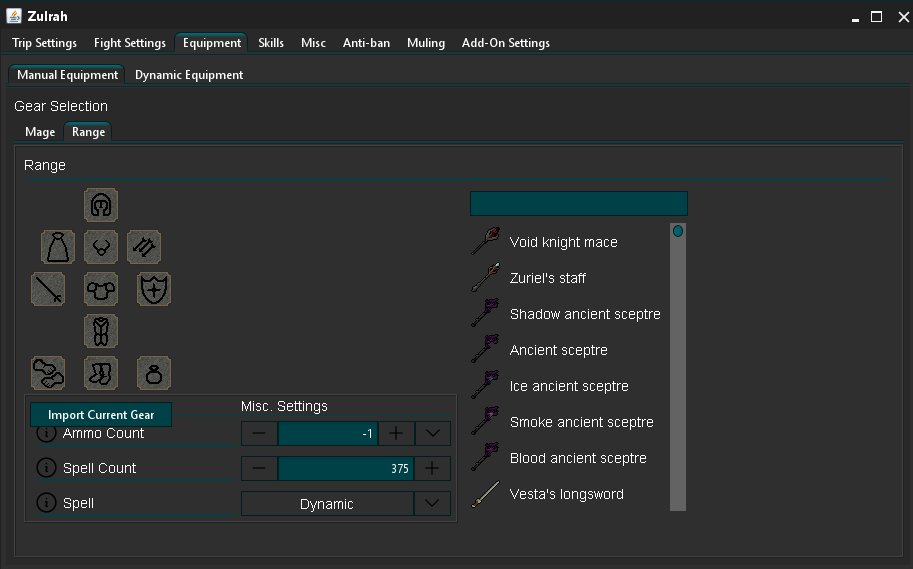Open the Dynamic Equipment tab
The image size is (913, 569).
coord(189,75)
